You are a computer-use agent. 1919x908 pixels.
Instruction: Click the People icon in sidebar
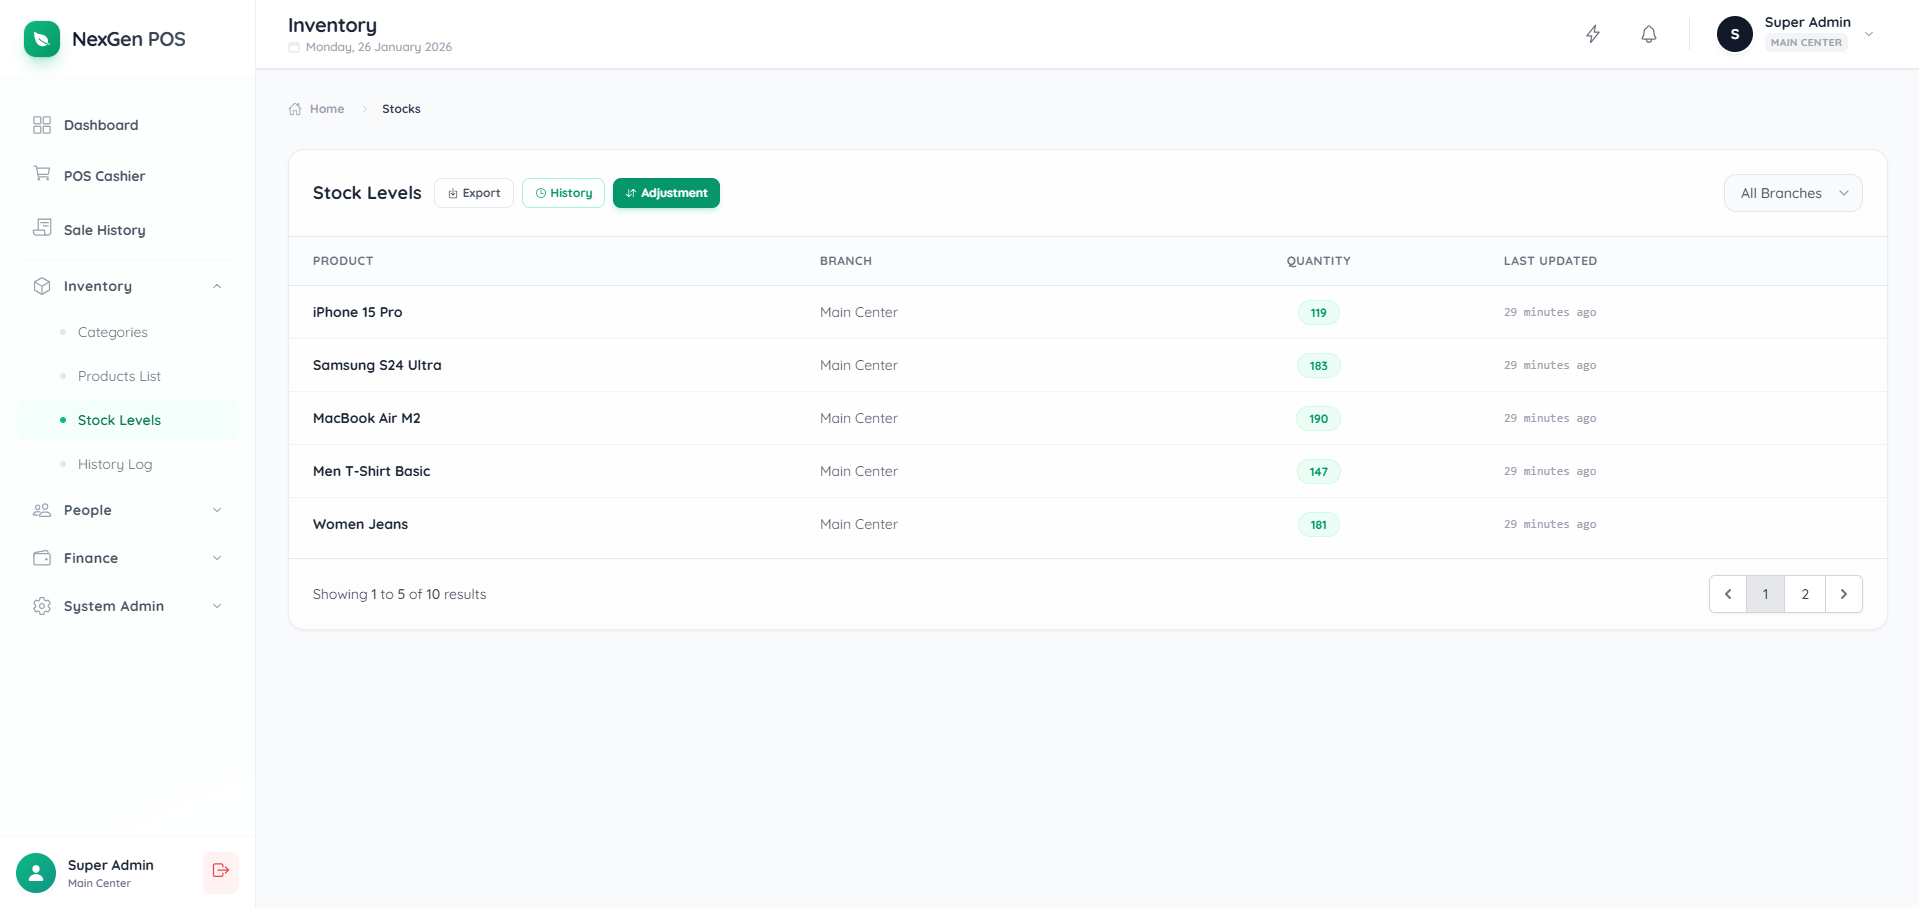pyautogui.click(x=41, y=510)
